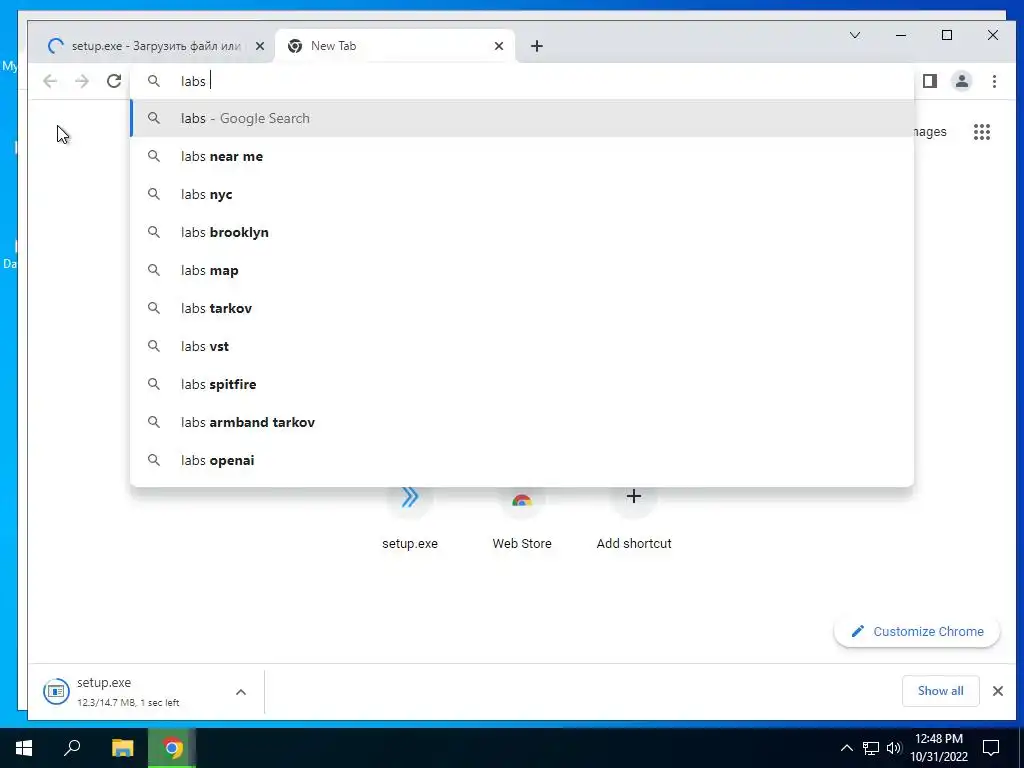Click the Chrome taskbar icon
The height and width of the screenshot is (768, 1024).
click(172, 748)
